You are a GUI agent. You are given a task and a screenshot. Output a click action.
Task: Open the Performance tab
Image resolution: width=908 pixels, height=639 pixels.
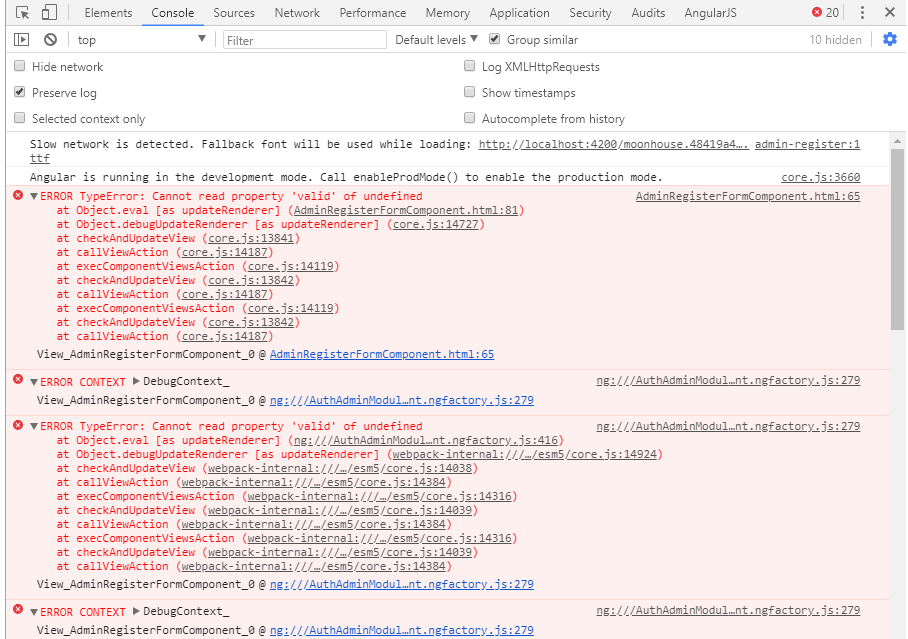pos(373,13)
